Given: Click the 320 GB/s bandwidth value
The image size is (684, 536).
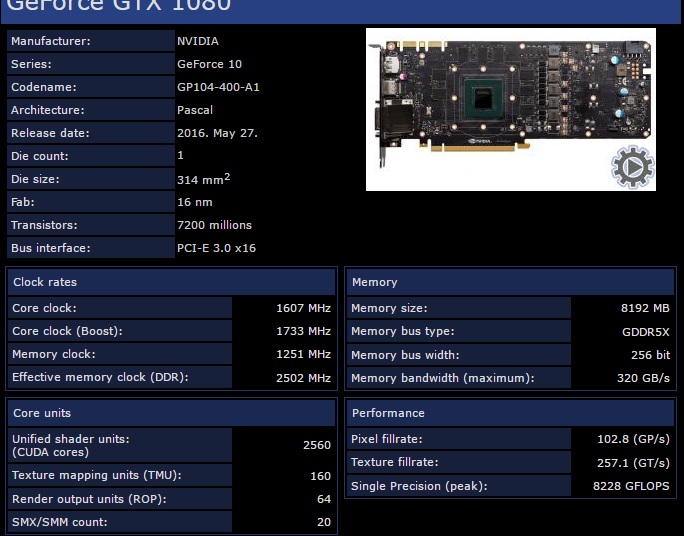Looking at the screenshot, I should 643,378.
